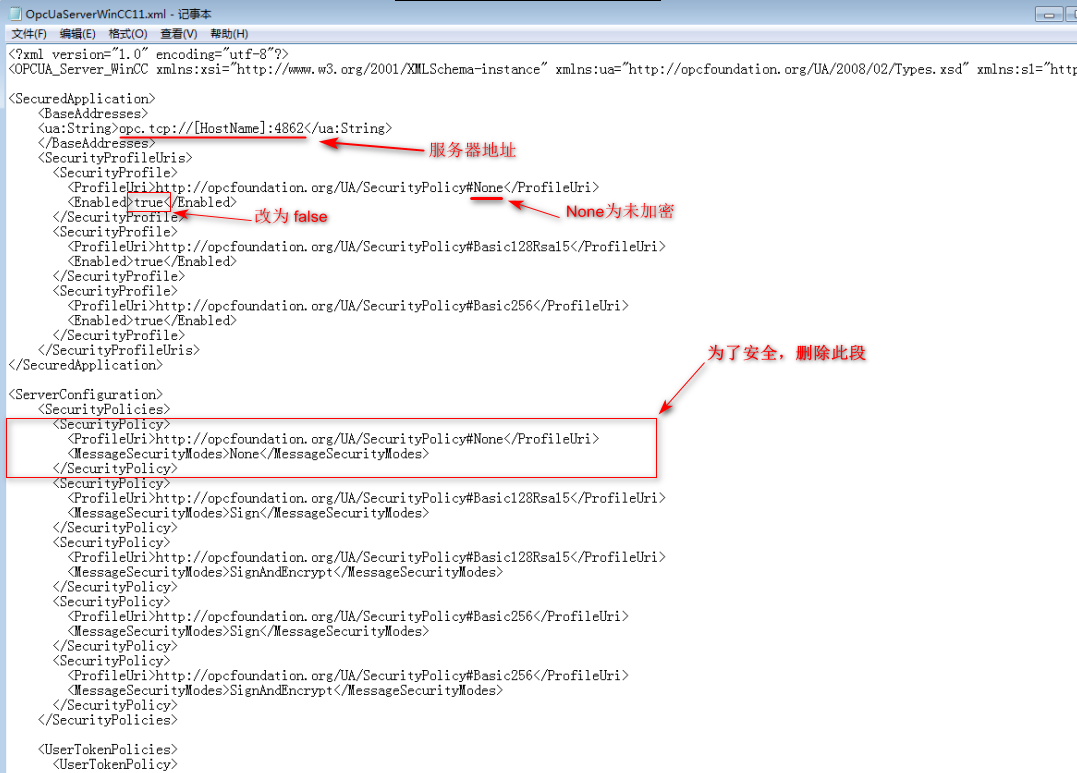
Task: Click the first SignAndEncrypt MessageSecurityModes line
Action: click(x=285, y=572)
